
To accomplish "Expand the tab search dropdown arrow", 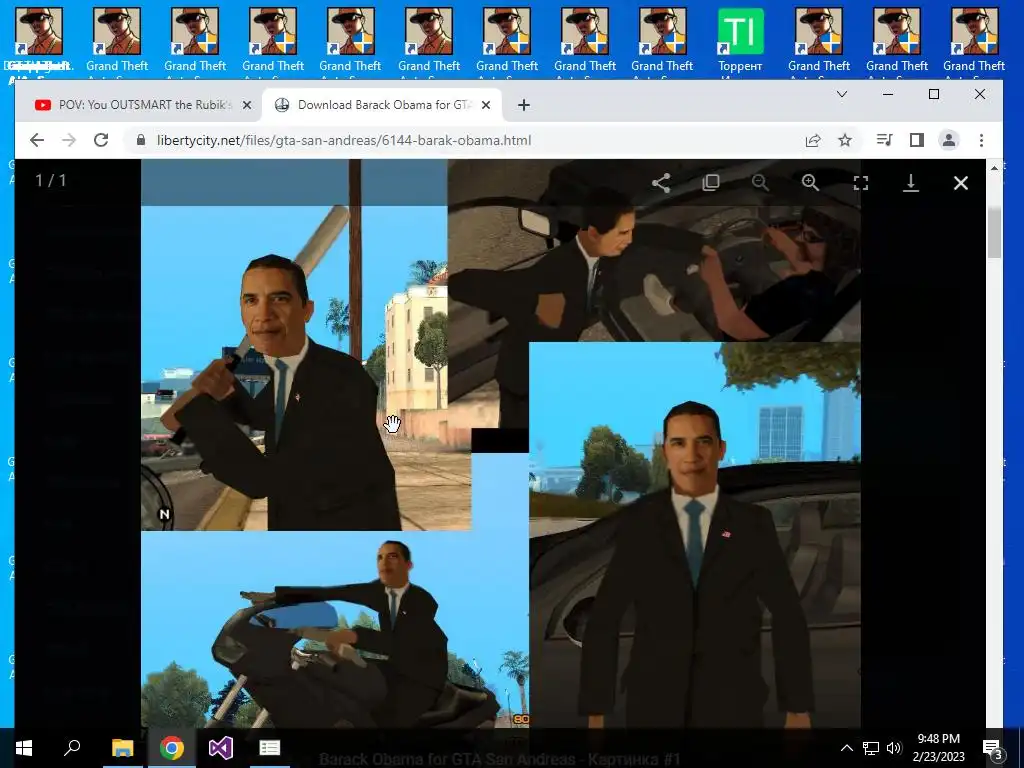I will pos(842,94).
